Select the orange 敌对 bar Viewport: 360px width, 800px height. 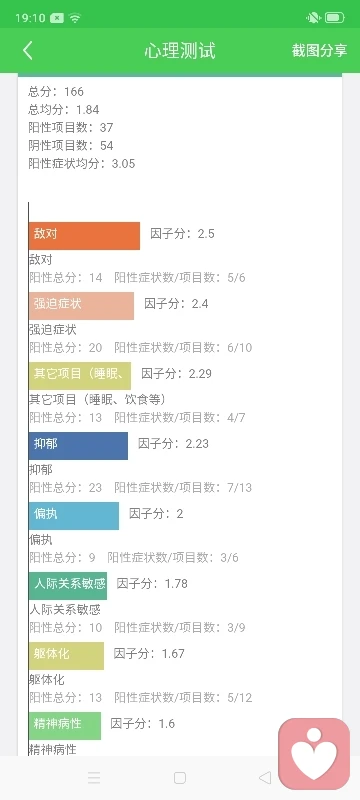click(84, 236)
